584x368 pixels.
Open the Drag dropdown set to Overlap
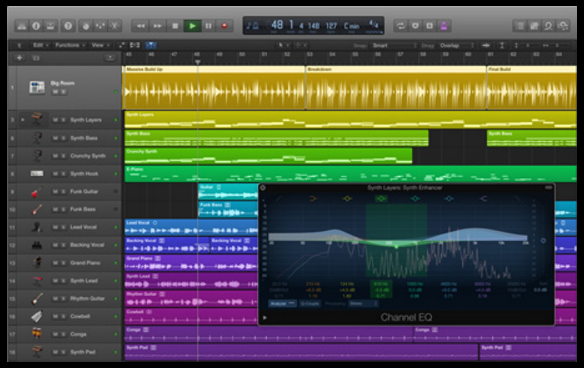click(457, 45)
